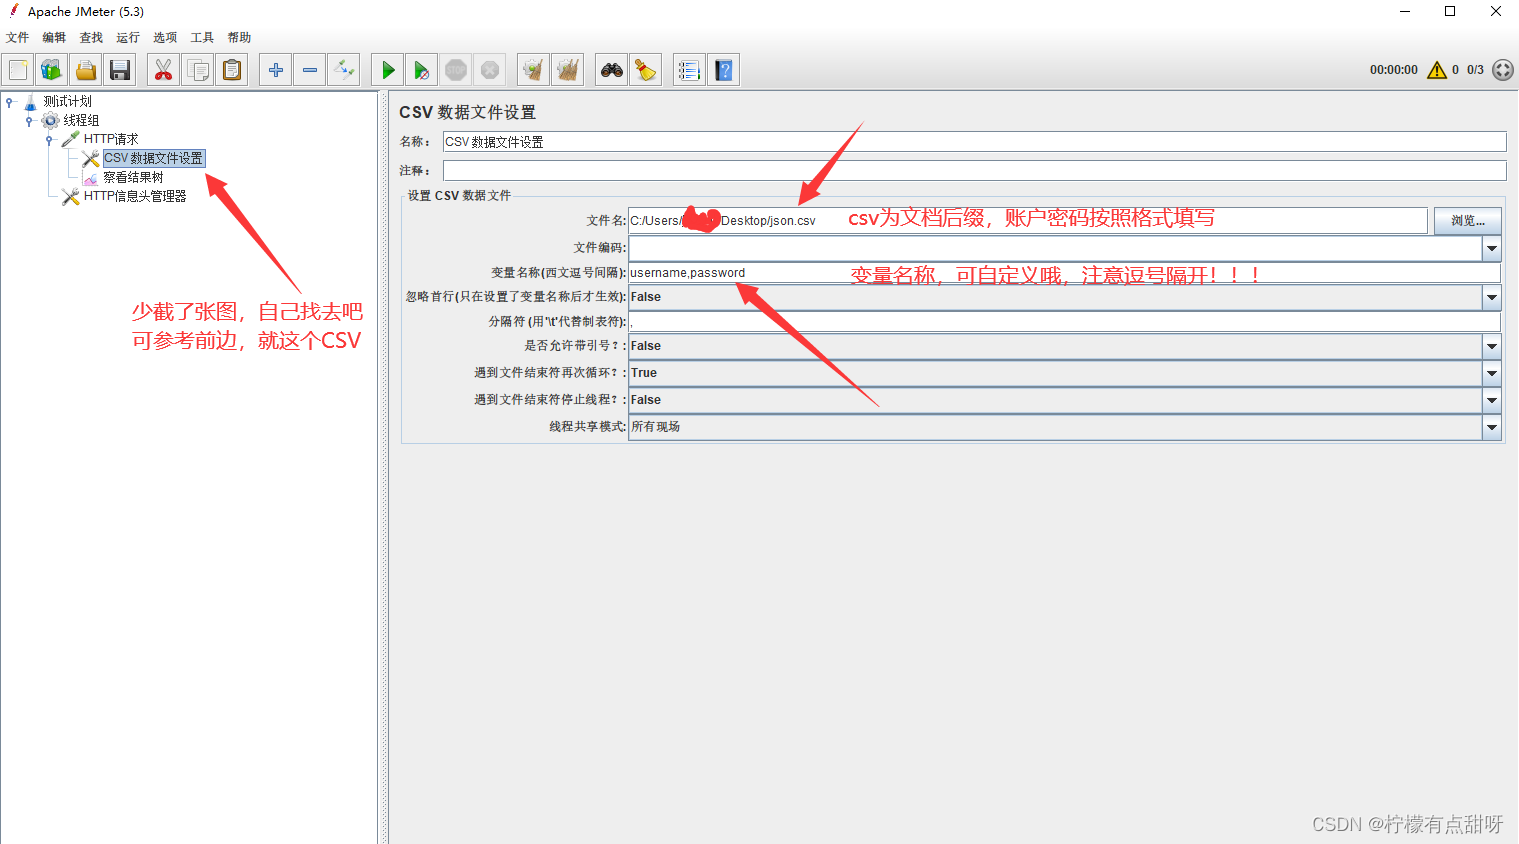This screenshot has height=844, width=1519.
Task: Click the Cut scissors icon
Action: [163, 70]
